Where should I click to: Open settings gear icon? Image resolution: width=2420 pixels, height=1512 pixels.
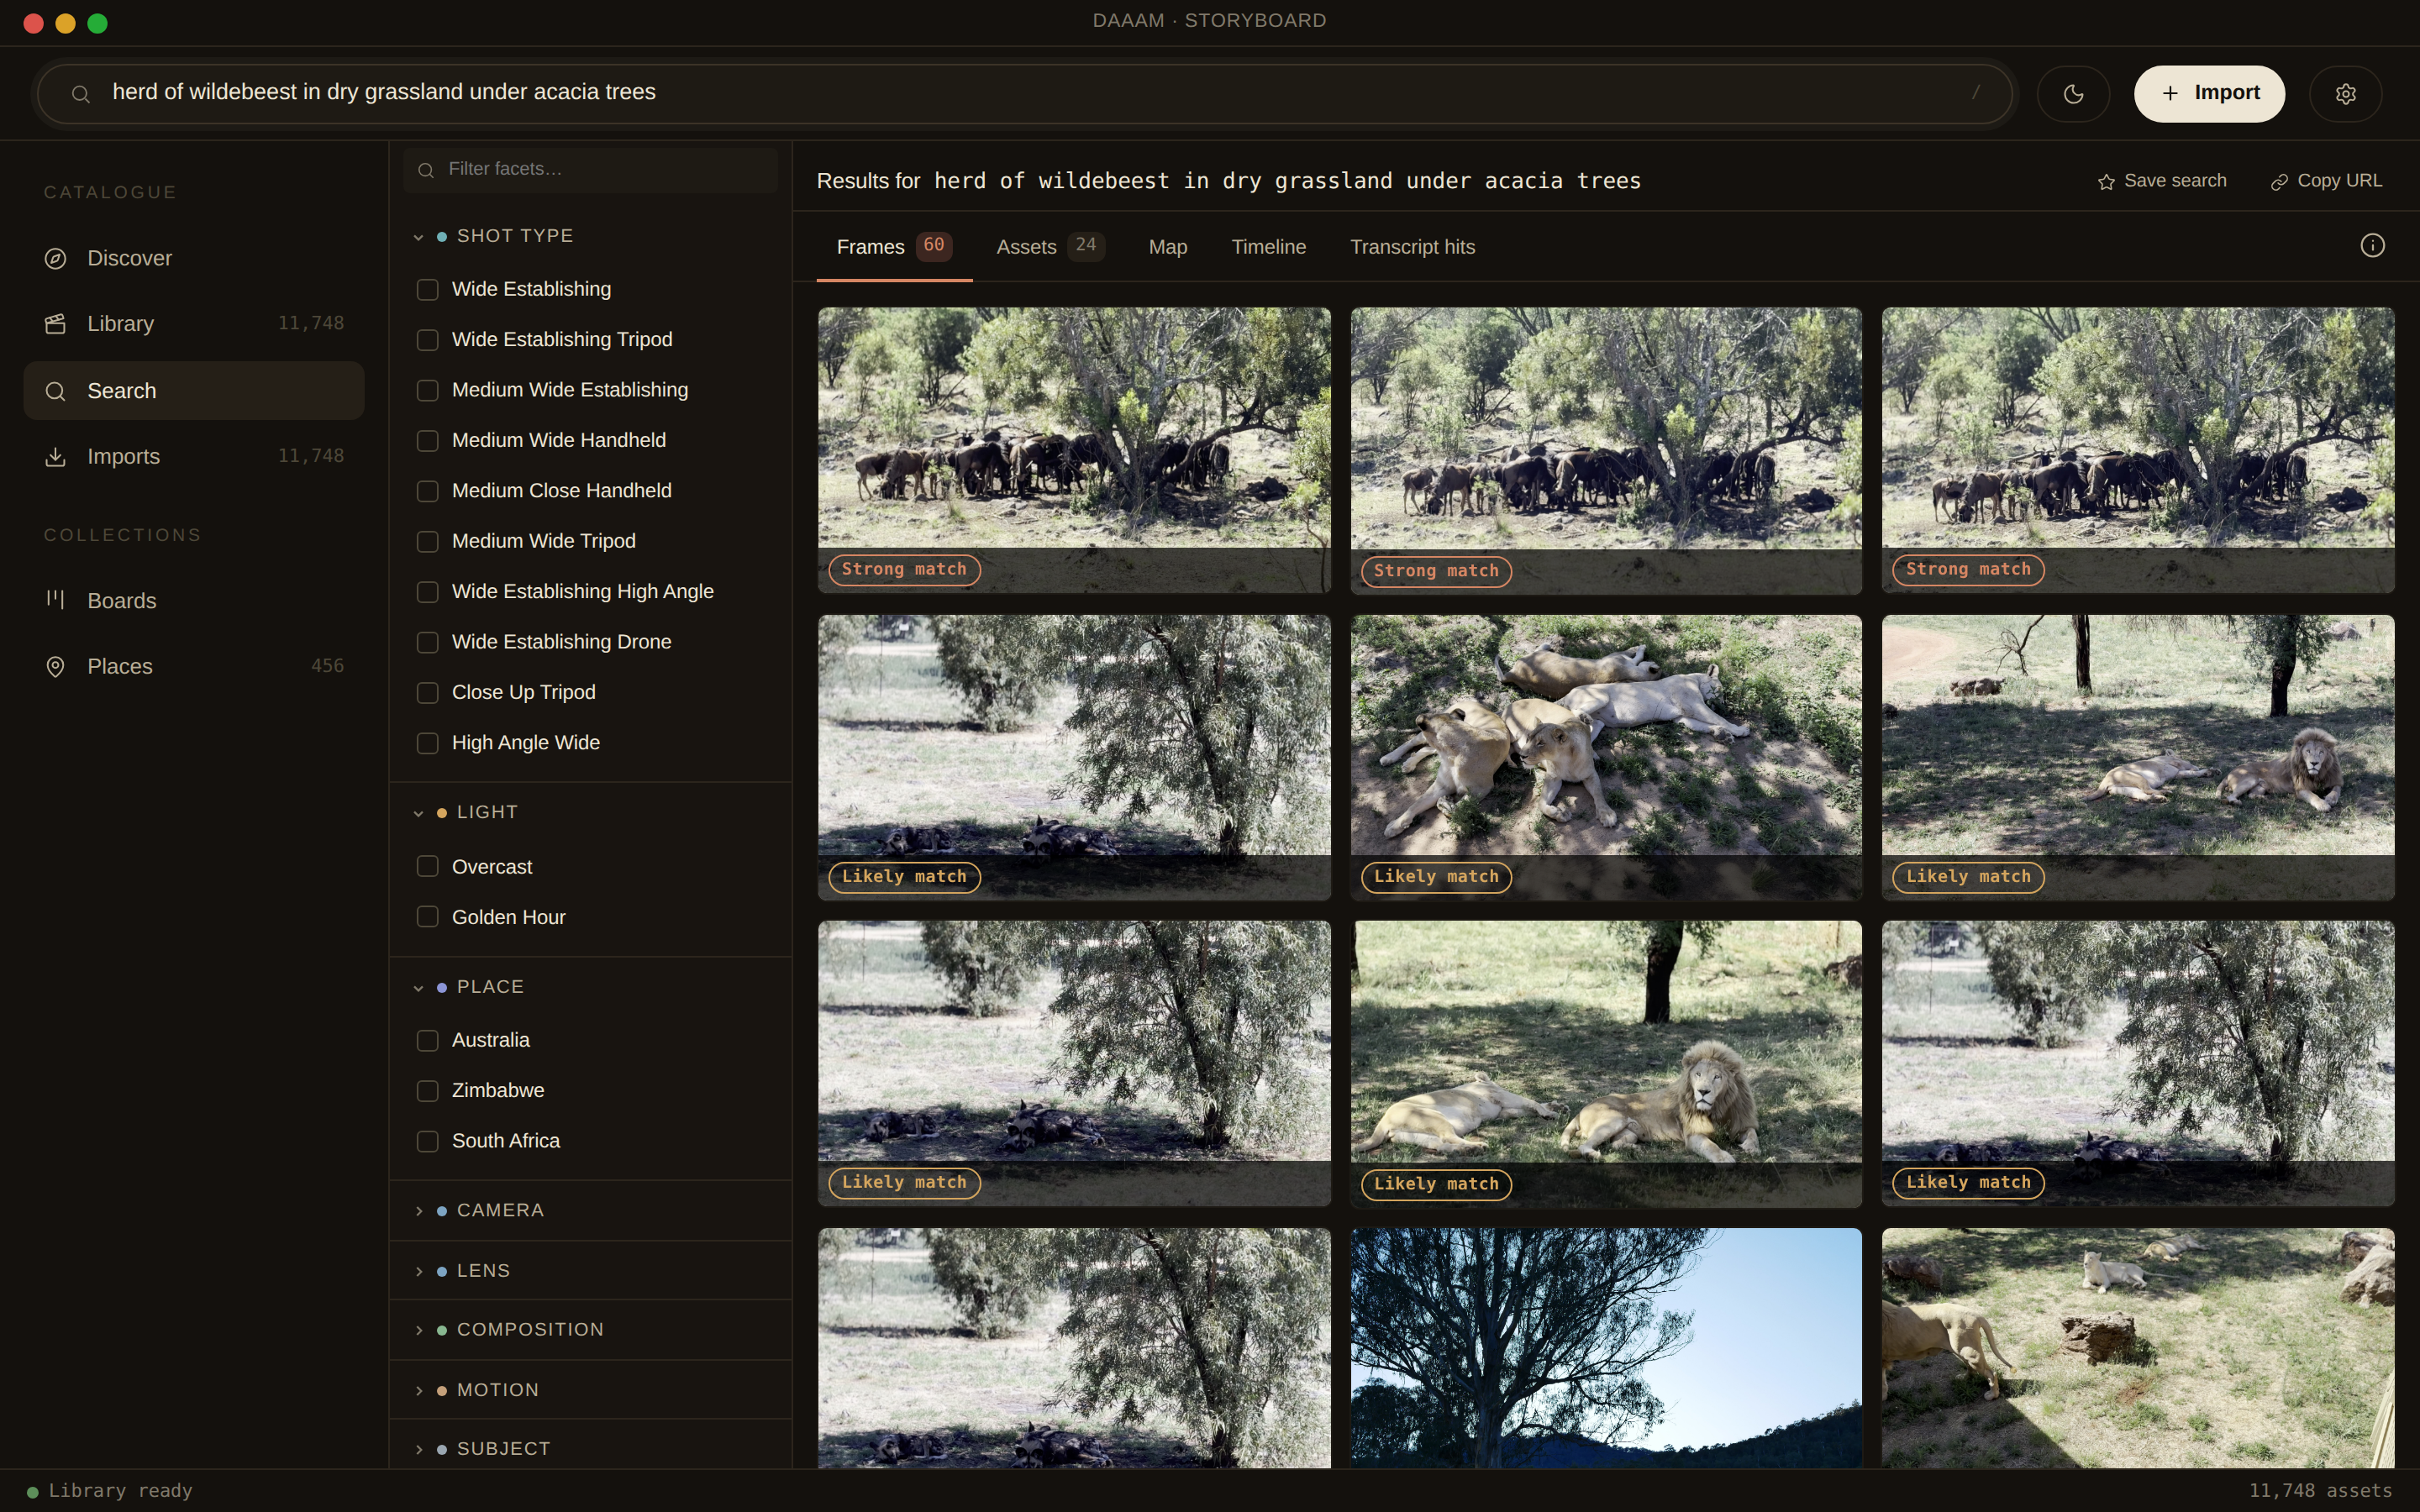point(2345,94)
